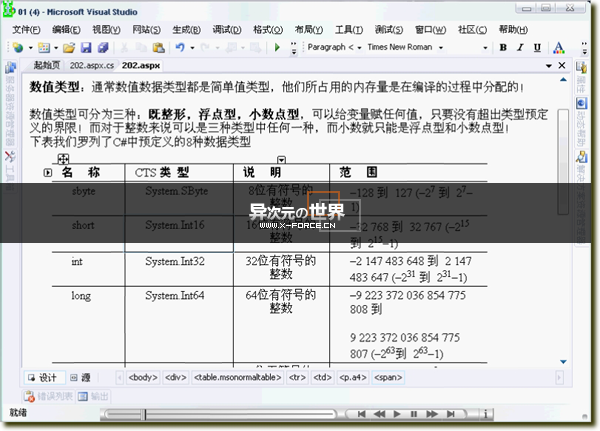This screenshot has width=600, height=431.
Task: Click the player info i button
Action: point(486,414)
